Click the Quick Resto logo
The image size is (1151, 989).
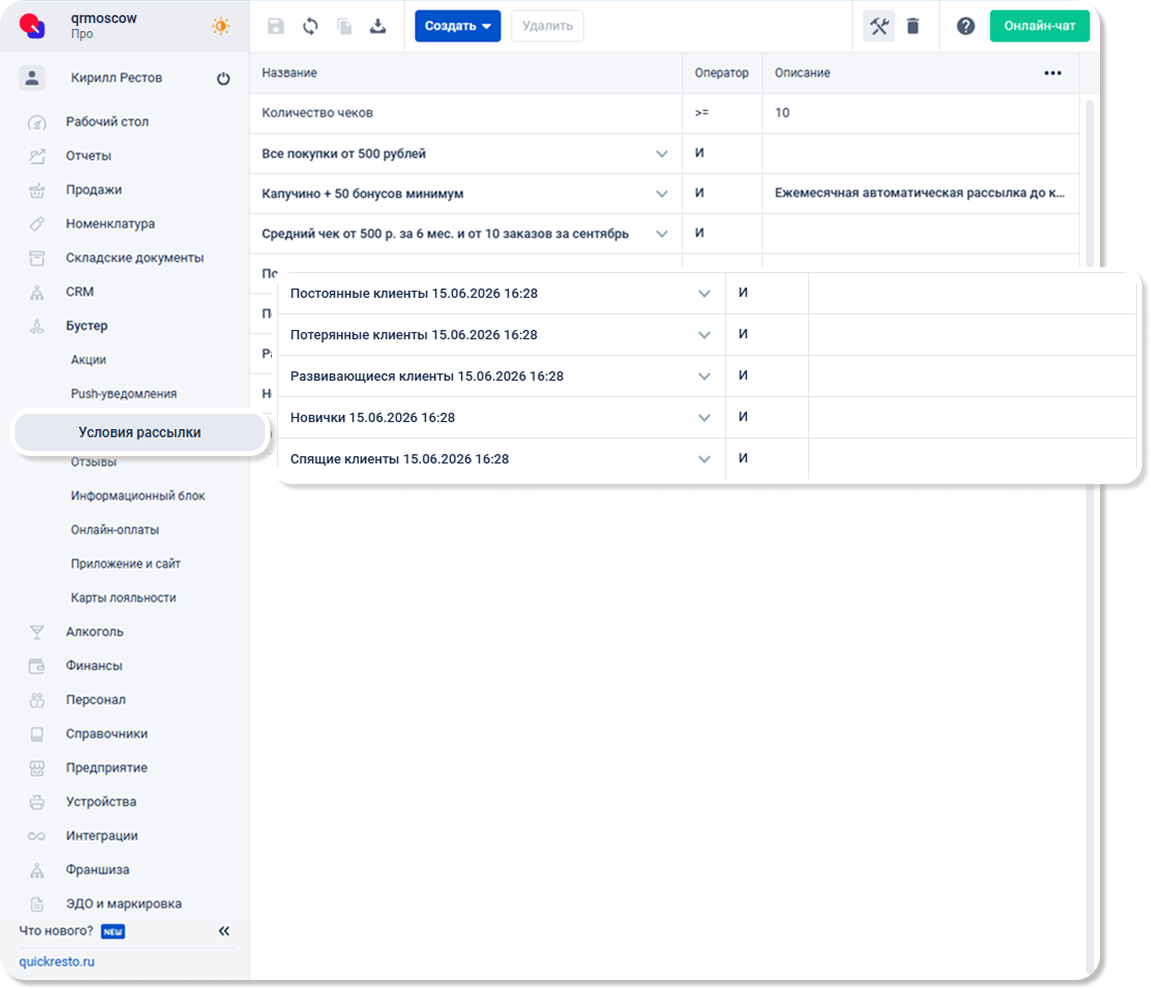32,26
